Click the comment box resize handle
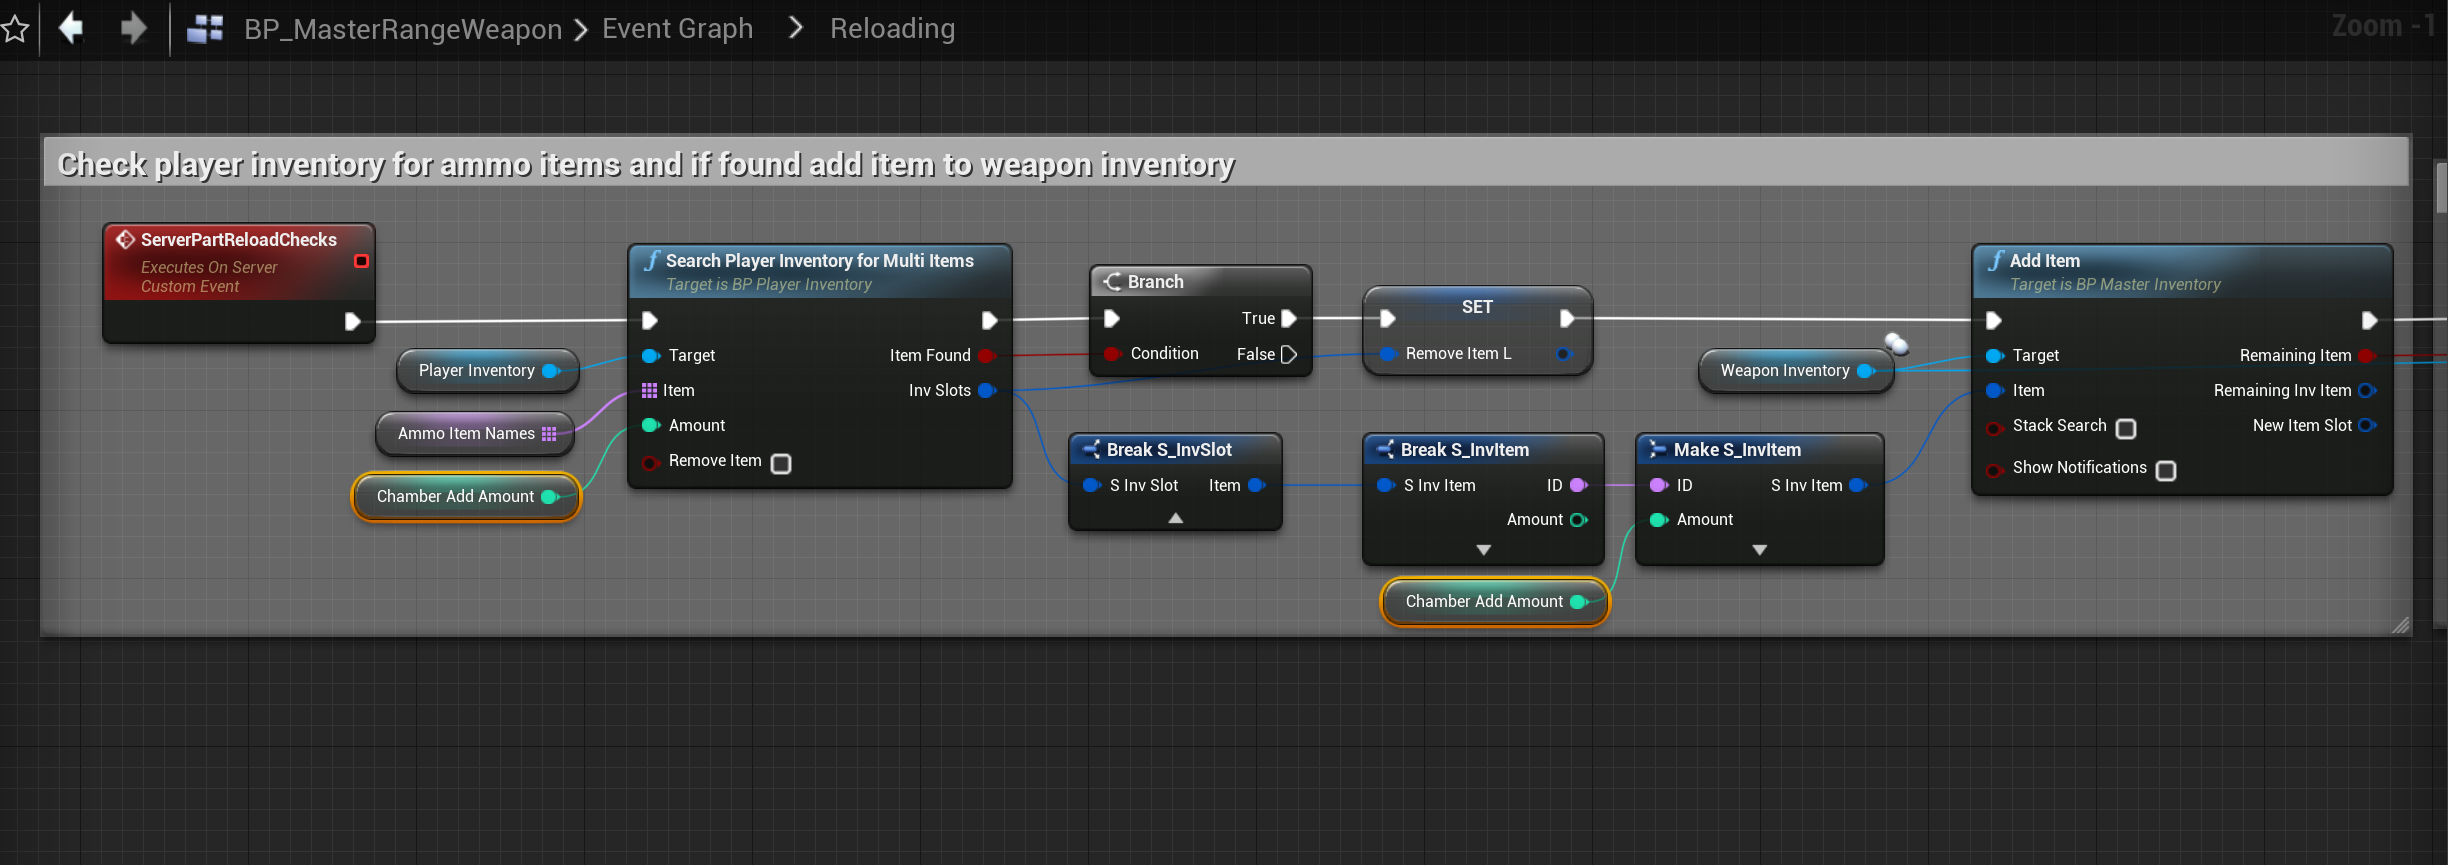This screenshot has width=2448, height=865. 2400,626
